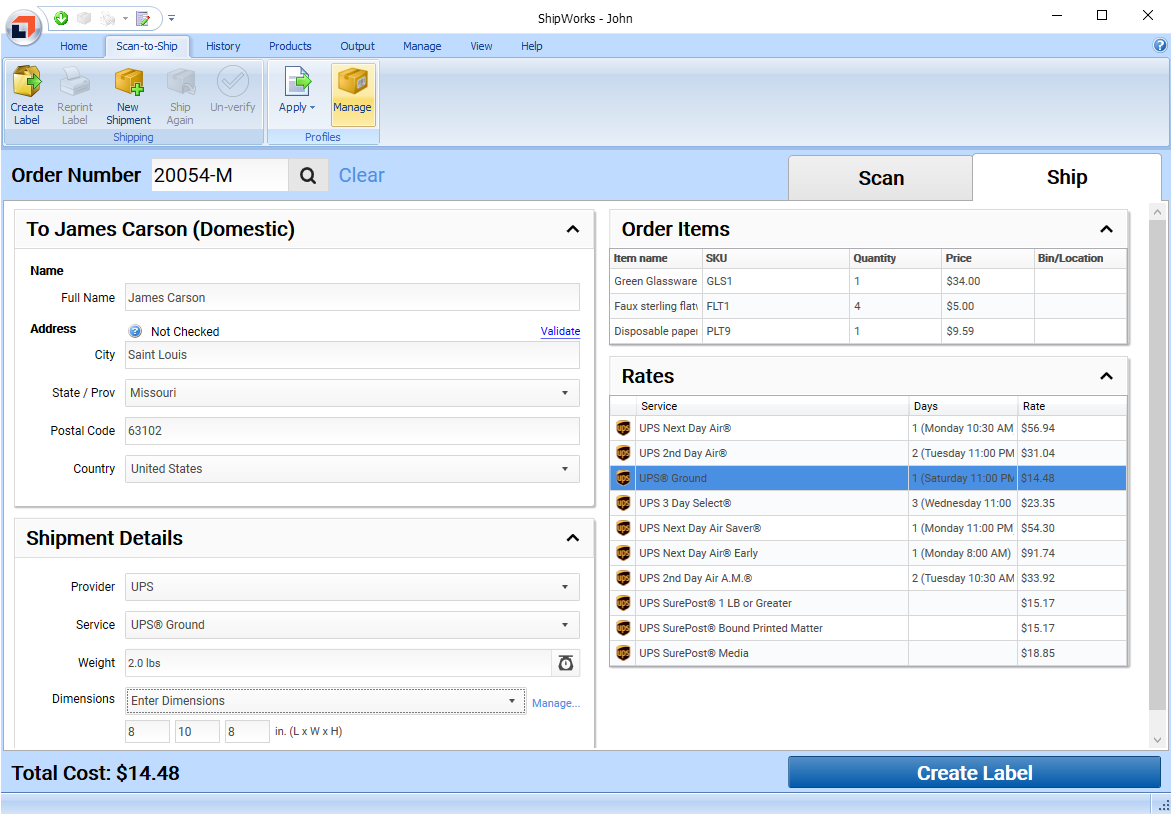Open the Products ribbon tab

[290, 46]
